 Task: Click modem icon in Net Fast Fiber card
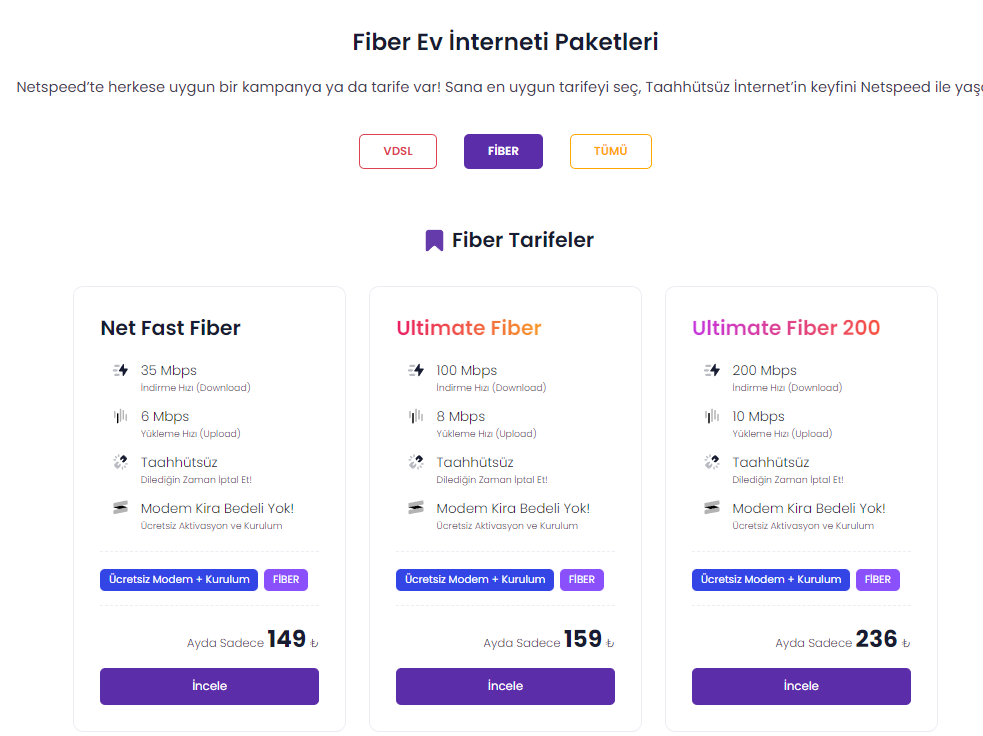121,508
